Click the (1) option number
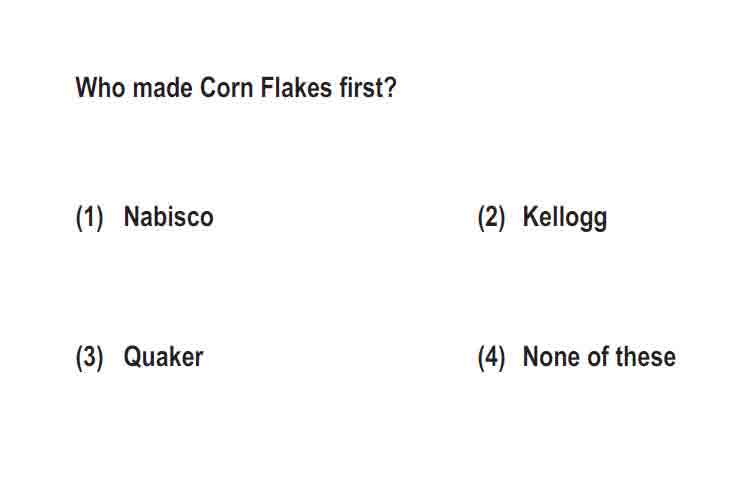The height and width of the screenshot is (500, 750). [x=89, y=218]
